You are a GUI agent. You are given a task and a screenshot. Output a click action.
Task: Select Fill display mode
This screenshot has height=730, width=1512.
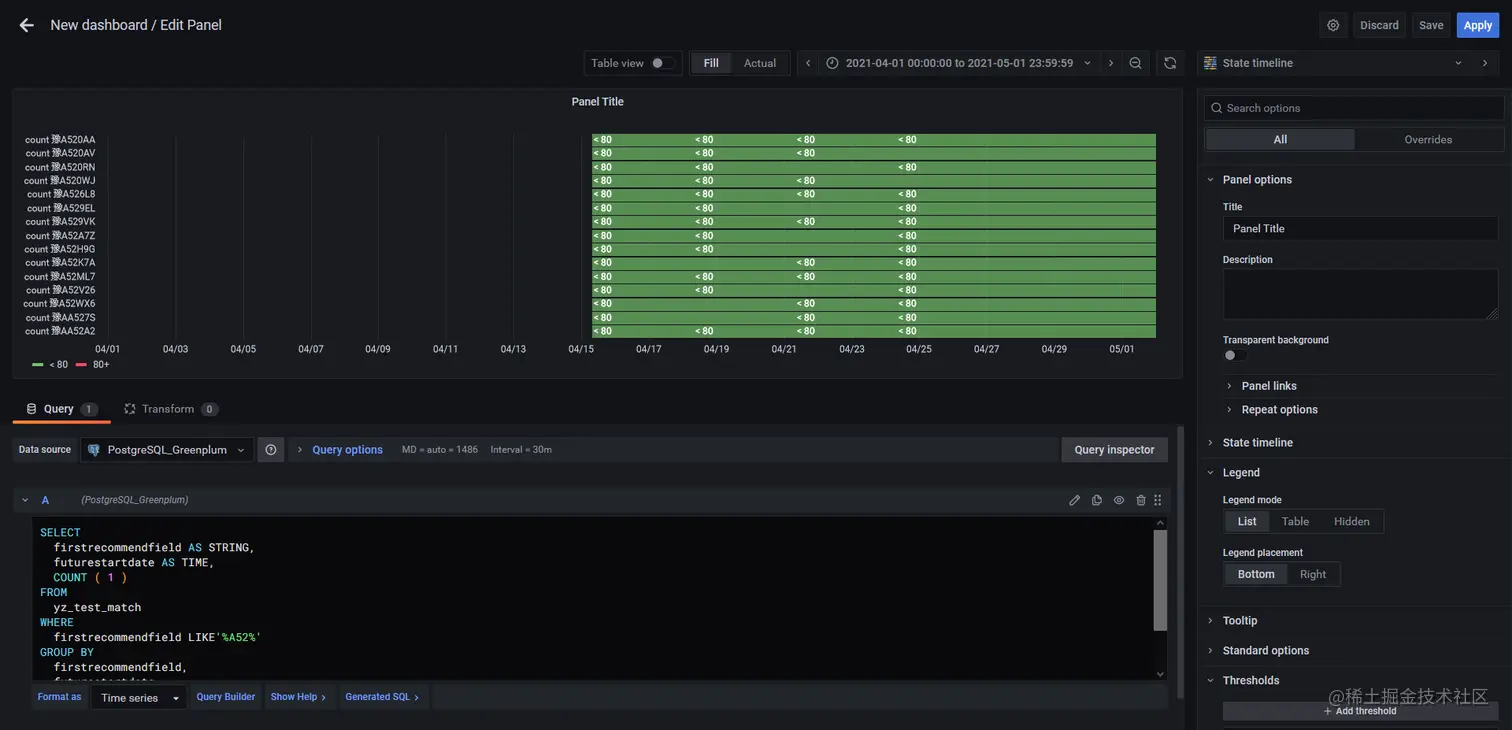click(x=711, y=63)
